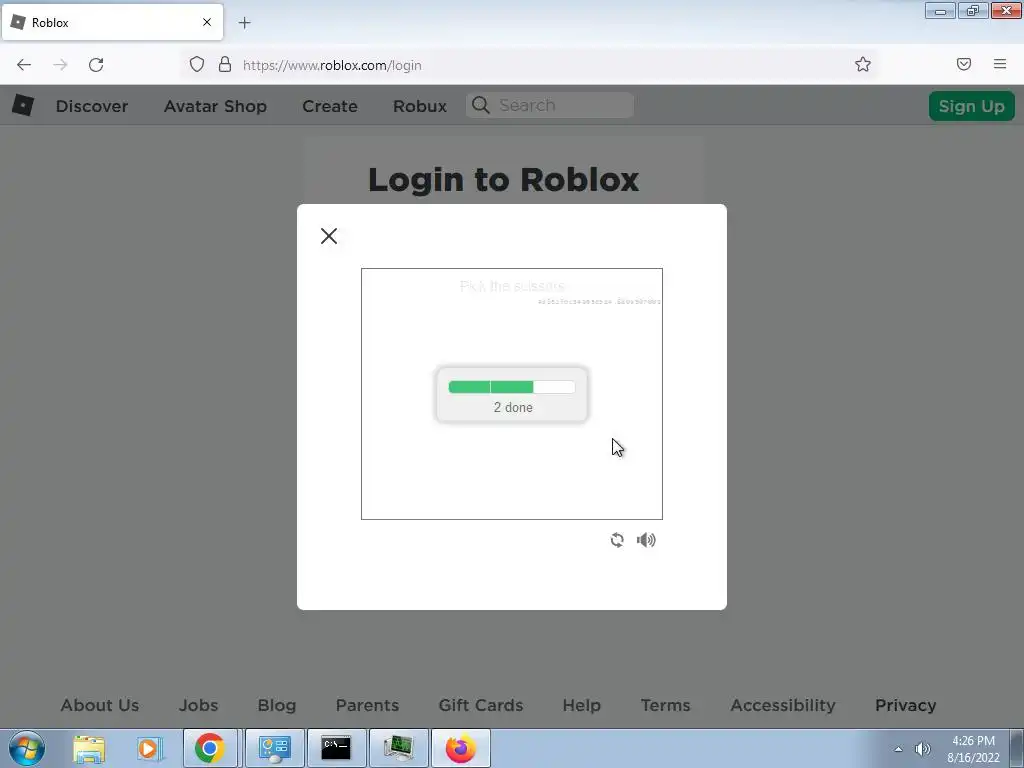Screen dimensions: 1024x768
Task: Open Firefox hamburger application menu
Action: click(x=1000, y=64)
